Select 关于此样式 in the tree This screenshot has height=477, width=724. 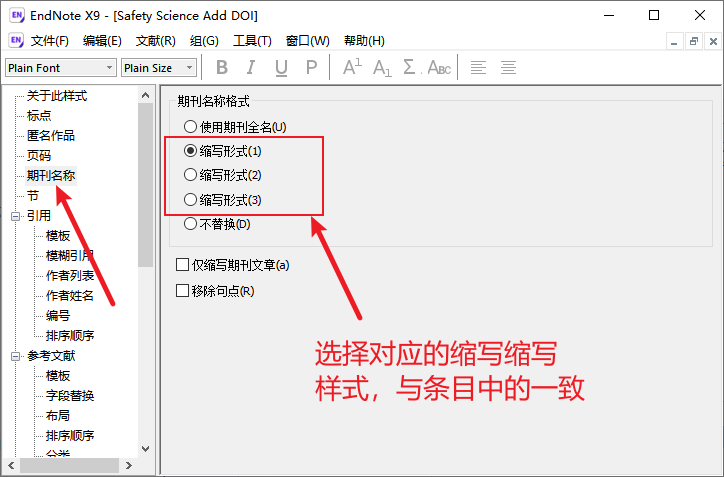(57, 96)
